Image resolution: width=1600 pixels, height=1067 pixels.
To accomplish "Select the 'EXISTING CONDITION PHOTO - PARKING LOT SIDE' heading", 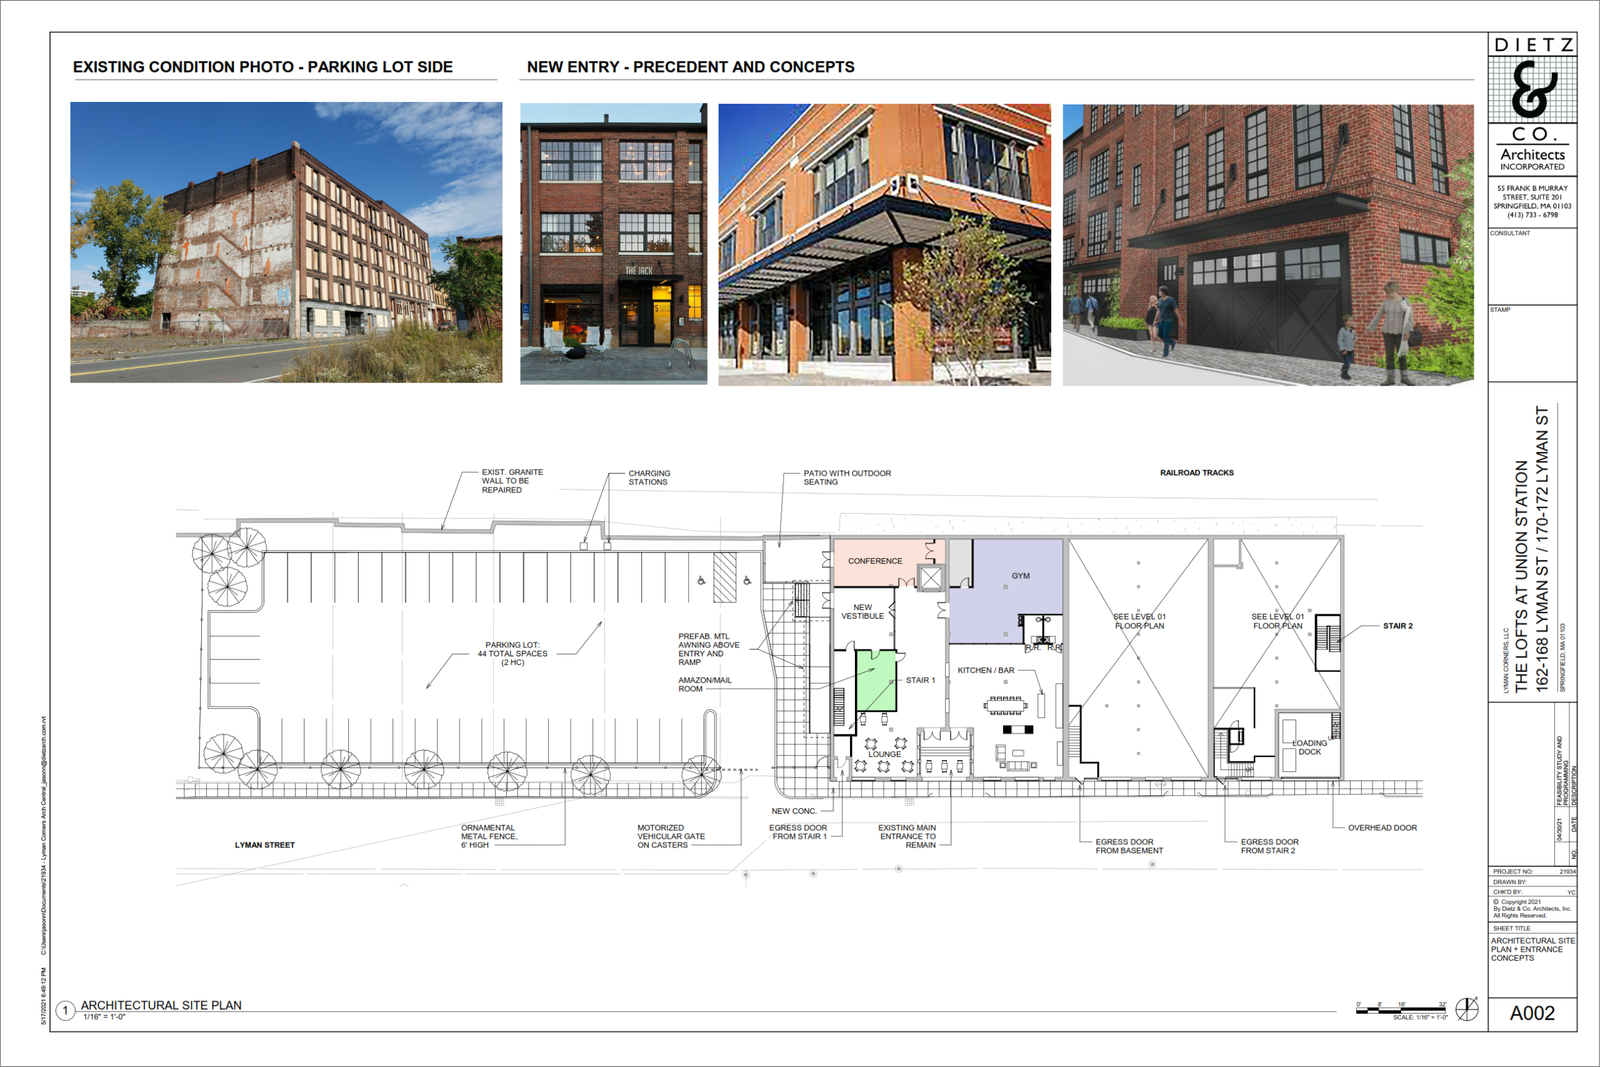I will point(263,67).
